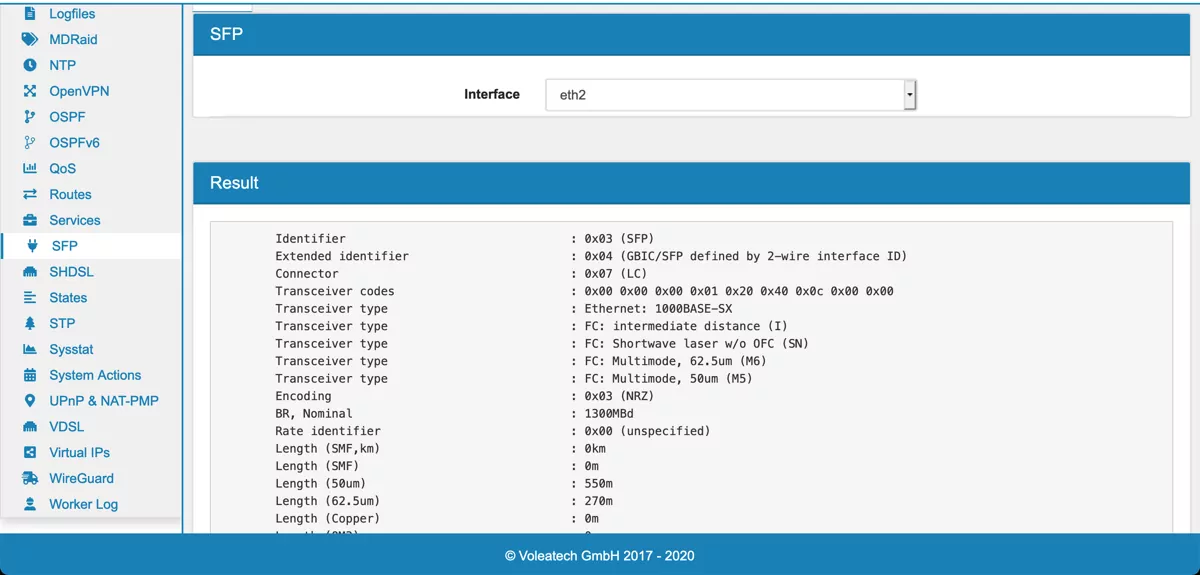Click the WireGuard shield icon
Image resolution: width=1200 pixels, height=575 pixels.
30,478
